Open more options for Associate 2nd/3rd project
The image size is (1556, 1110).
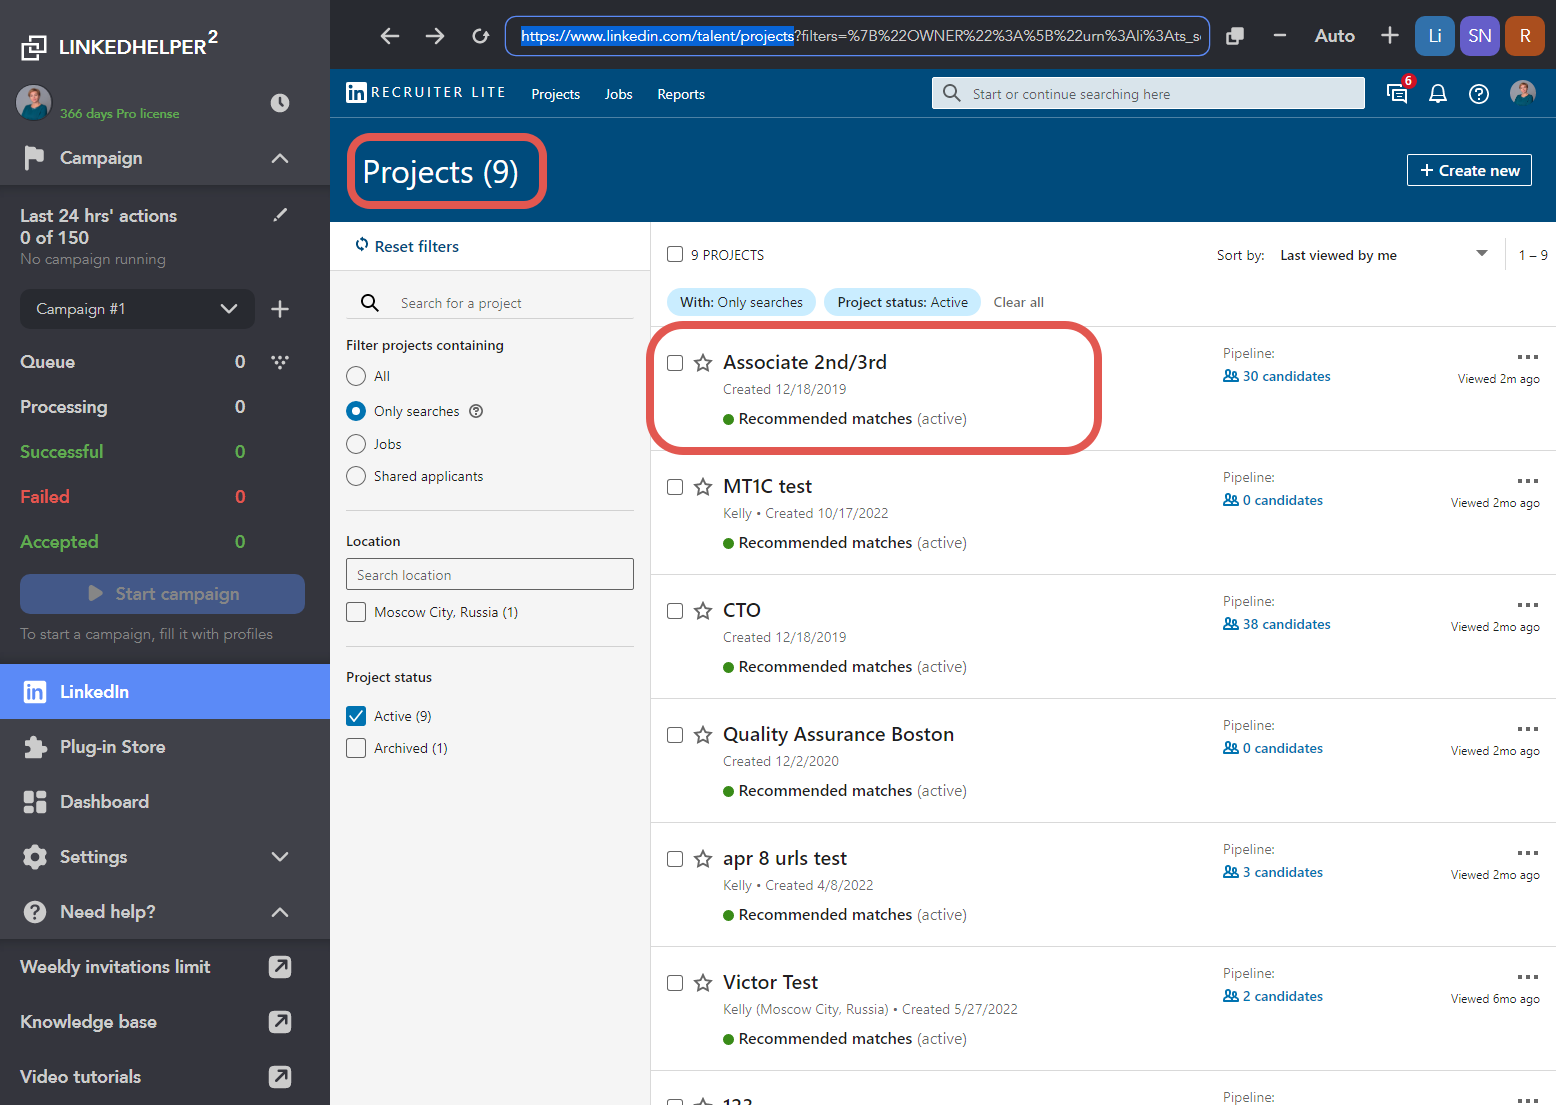(1527, 357)
